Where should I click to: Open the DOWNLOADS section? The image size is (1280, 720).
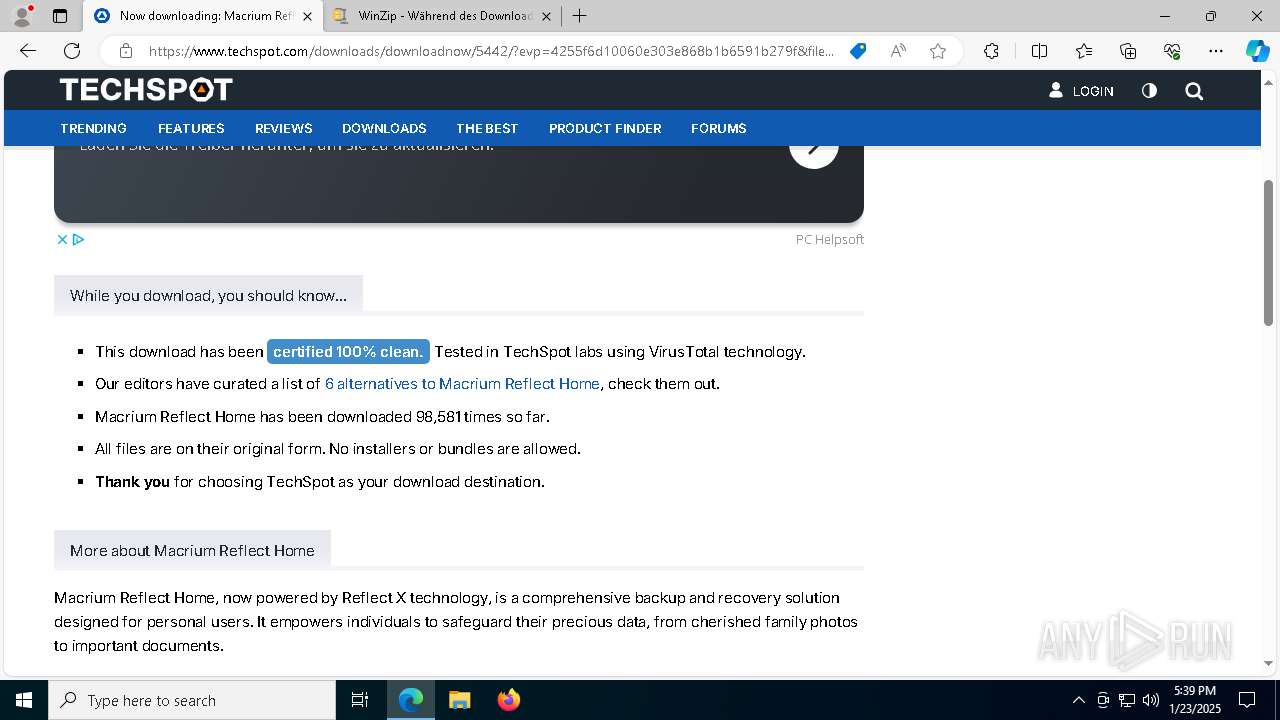pyautogui.click(x=384, y=128)
